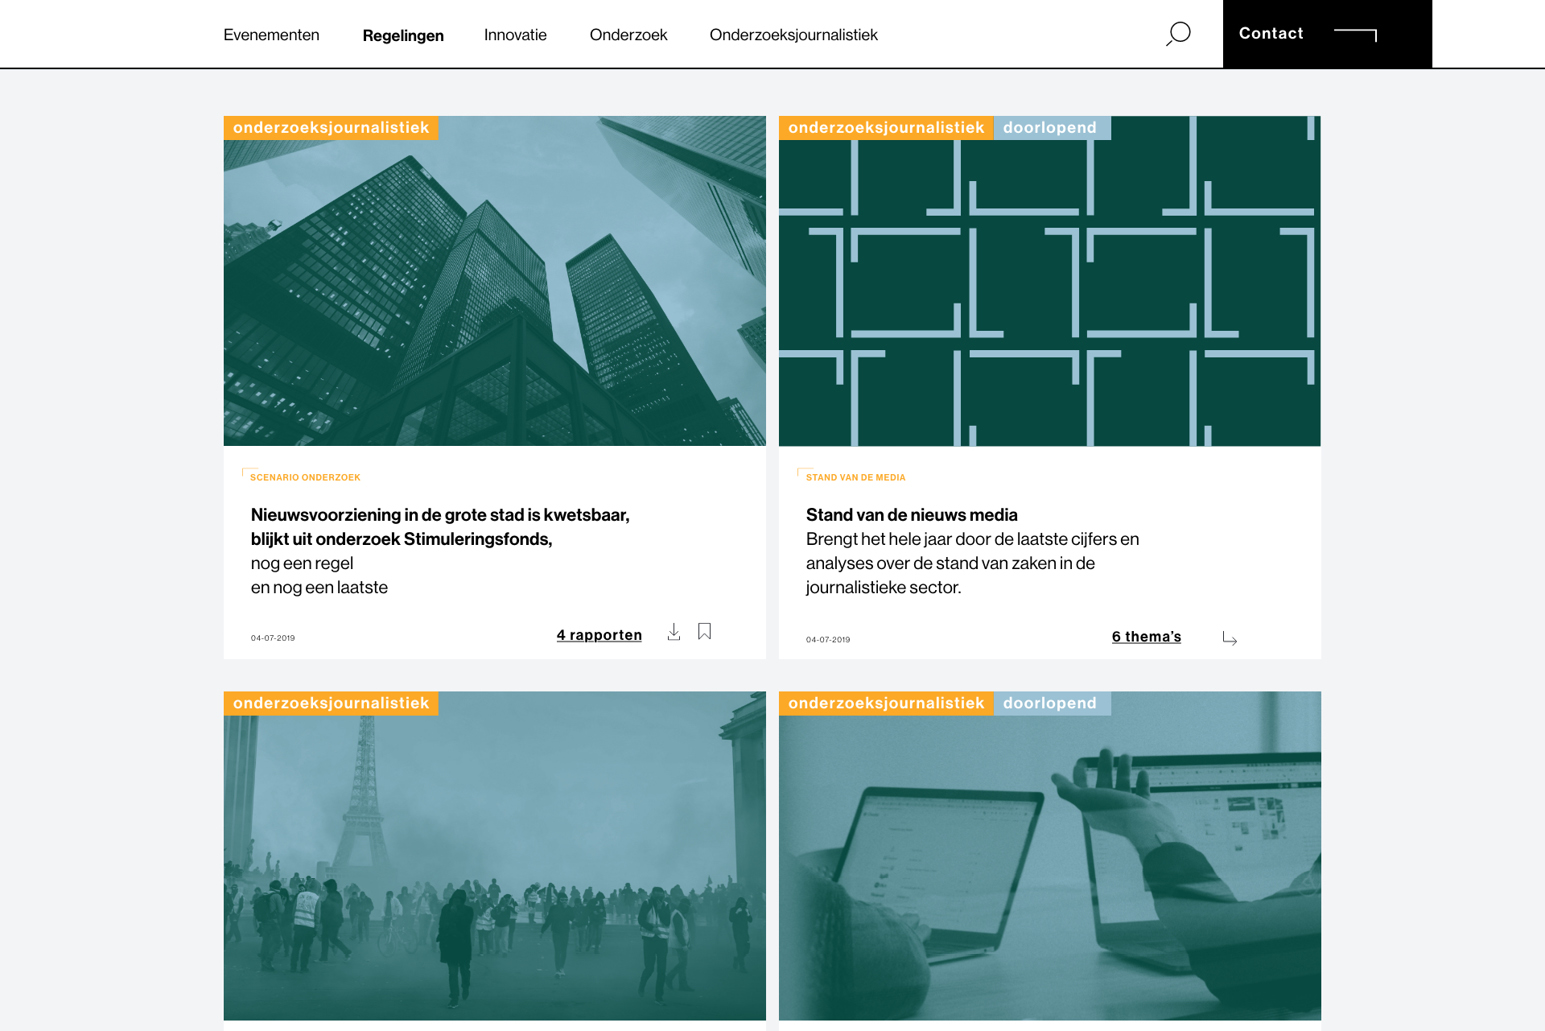The height and width of the screenshot is (1031, 1545).
Task: Click the corner line icon in Contact button
Action: (1356, 34)
